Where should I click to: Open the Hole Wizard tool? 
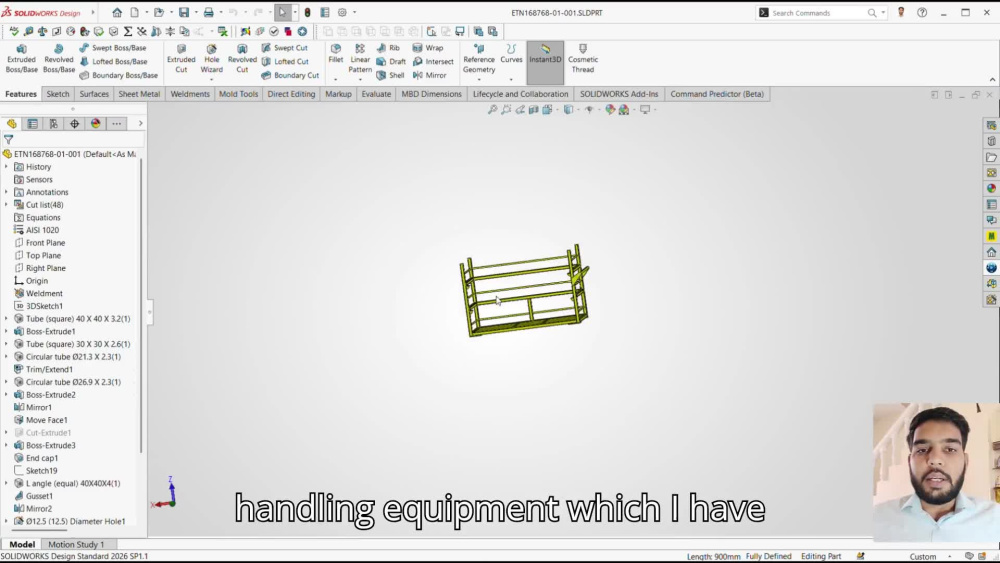coord(212,59)
